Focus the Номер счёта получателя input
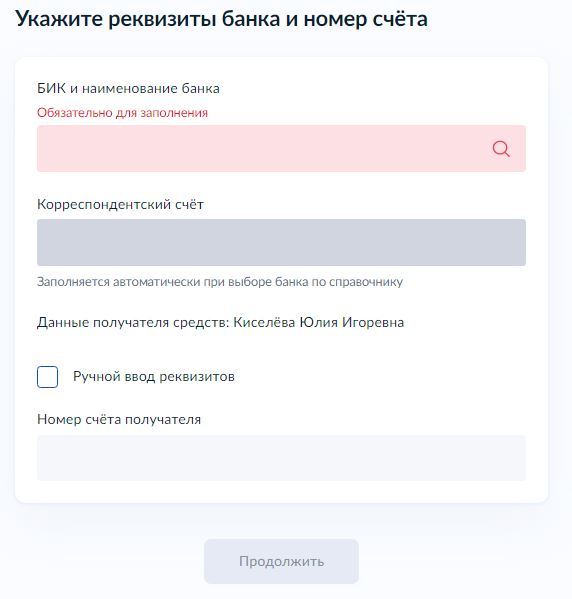 pyautogui.click(x=281, y=458)
